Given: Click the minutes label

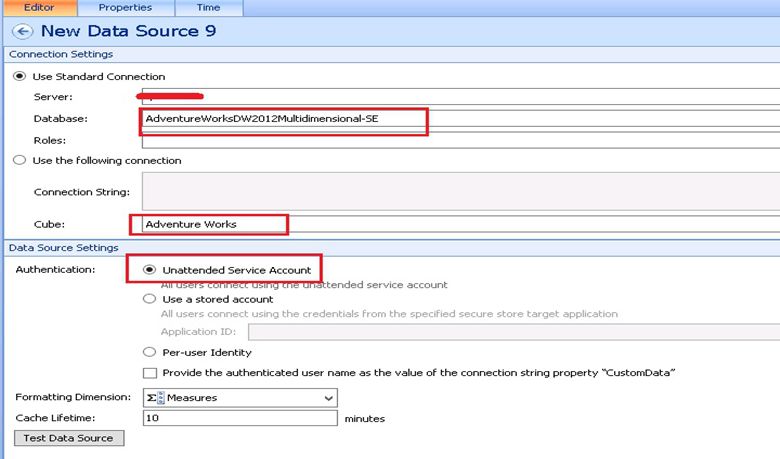Looking at the screenshot, I should (365, 419).
